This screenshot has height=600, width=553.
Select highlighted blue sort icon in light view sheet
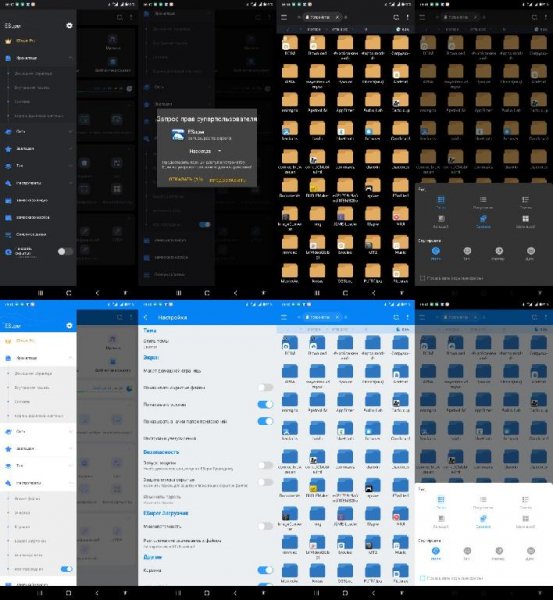tap(436, 551)
